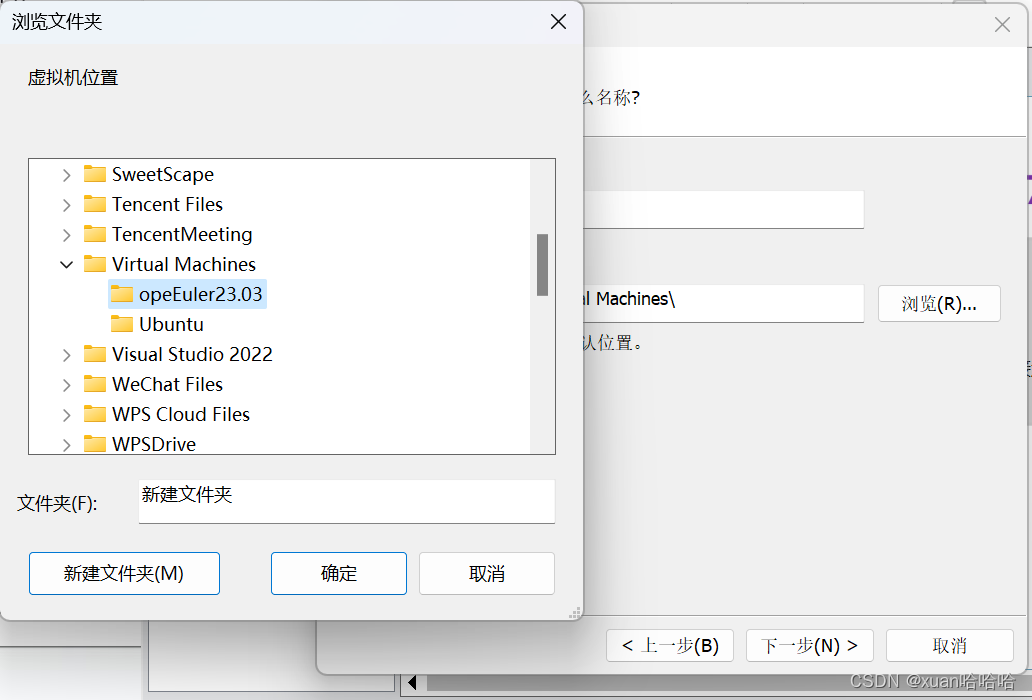Select the TencentMeeting folder icon

point(96,234)
